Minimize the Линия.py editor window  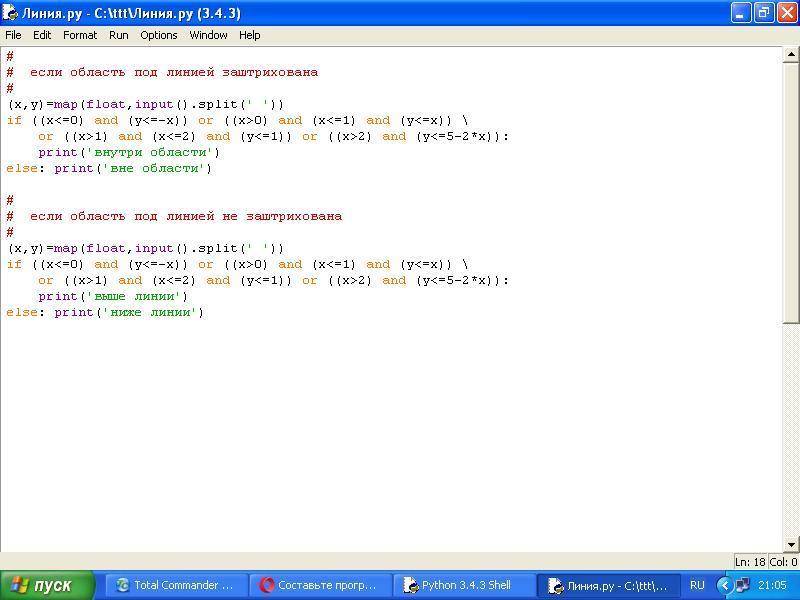pyautogui.click(x=741, y=13)
